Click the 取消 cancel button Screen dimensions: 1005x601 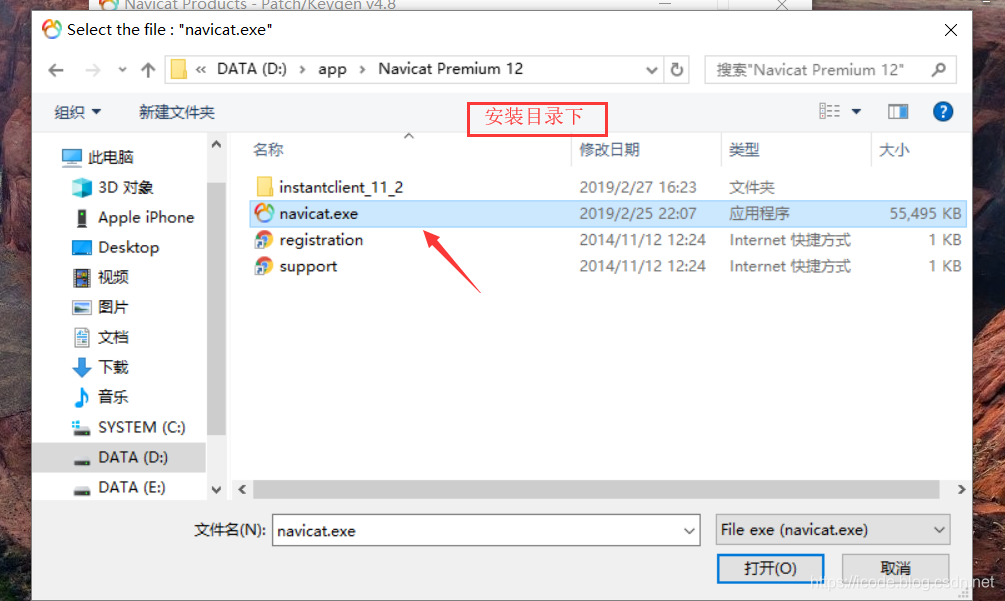(895, 568)
